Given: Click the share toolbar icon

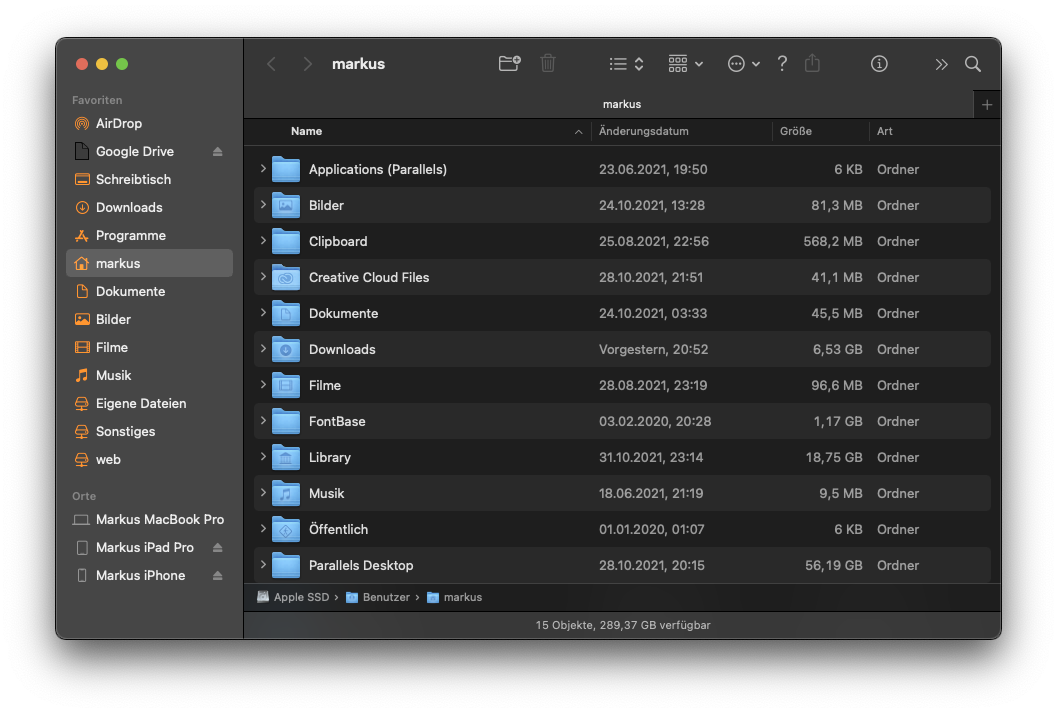Looking at the screenshot, I should [812, 64].
